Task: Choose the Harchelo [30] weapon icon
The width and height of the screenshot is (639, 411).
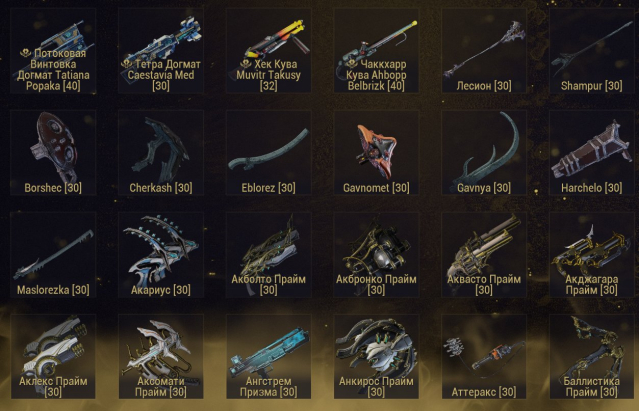Action: pos(592,153)
